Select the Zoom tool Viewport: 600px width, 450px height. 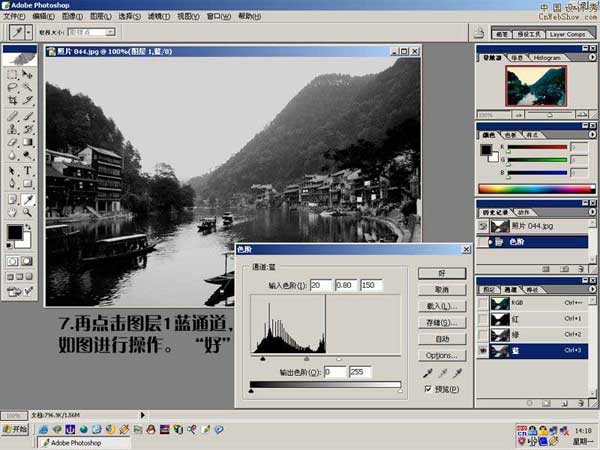(x=27, y=212)
